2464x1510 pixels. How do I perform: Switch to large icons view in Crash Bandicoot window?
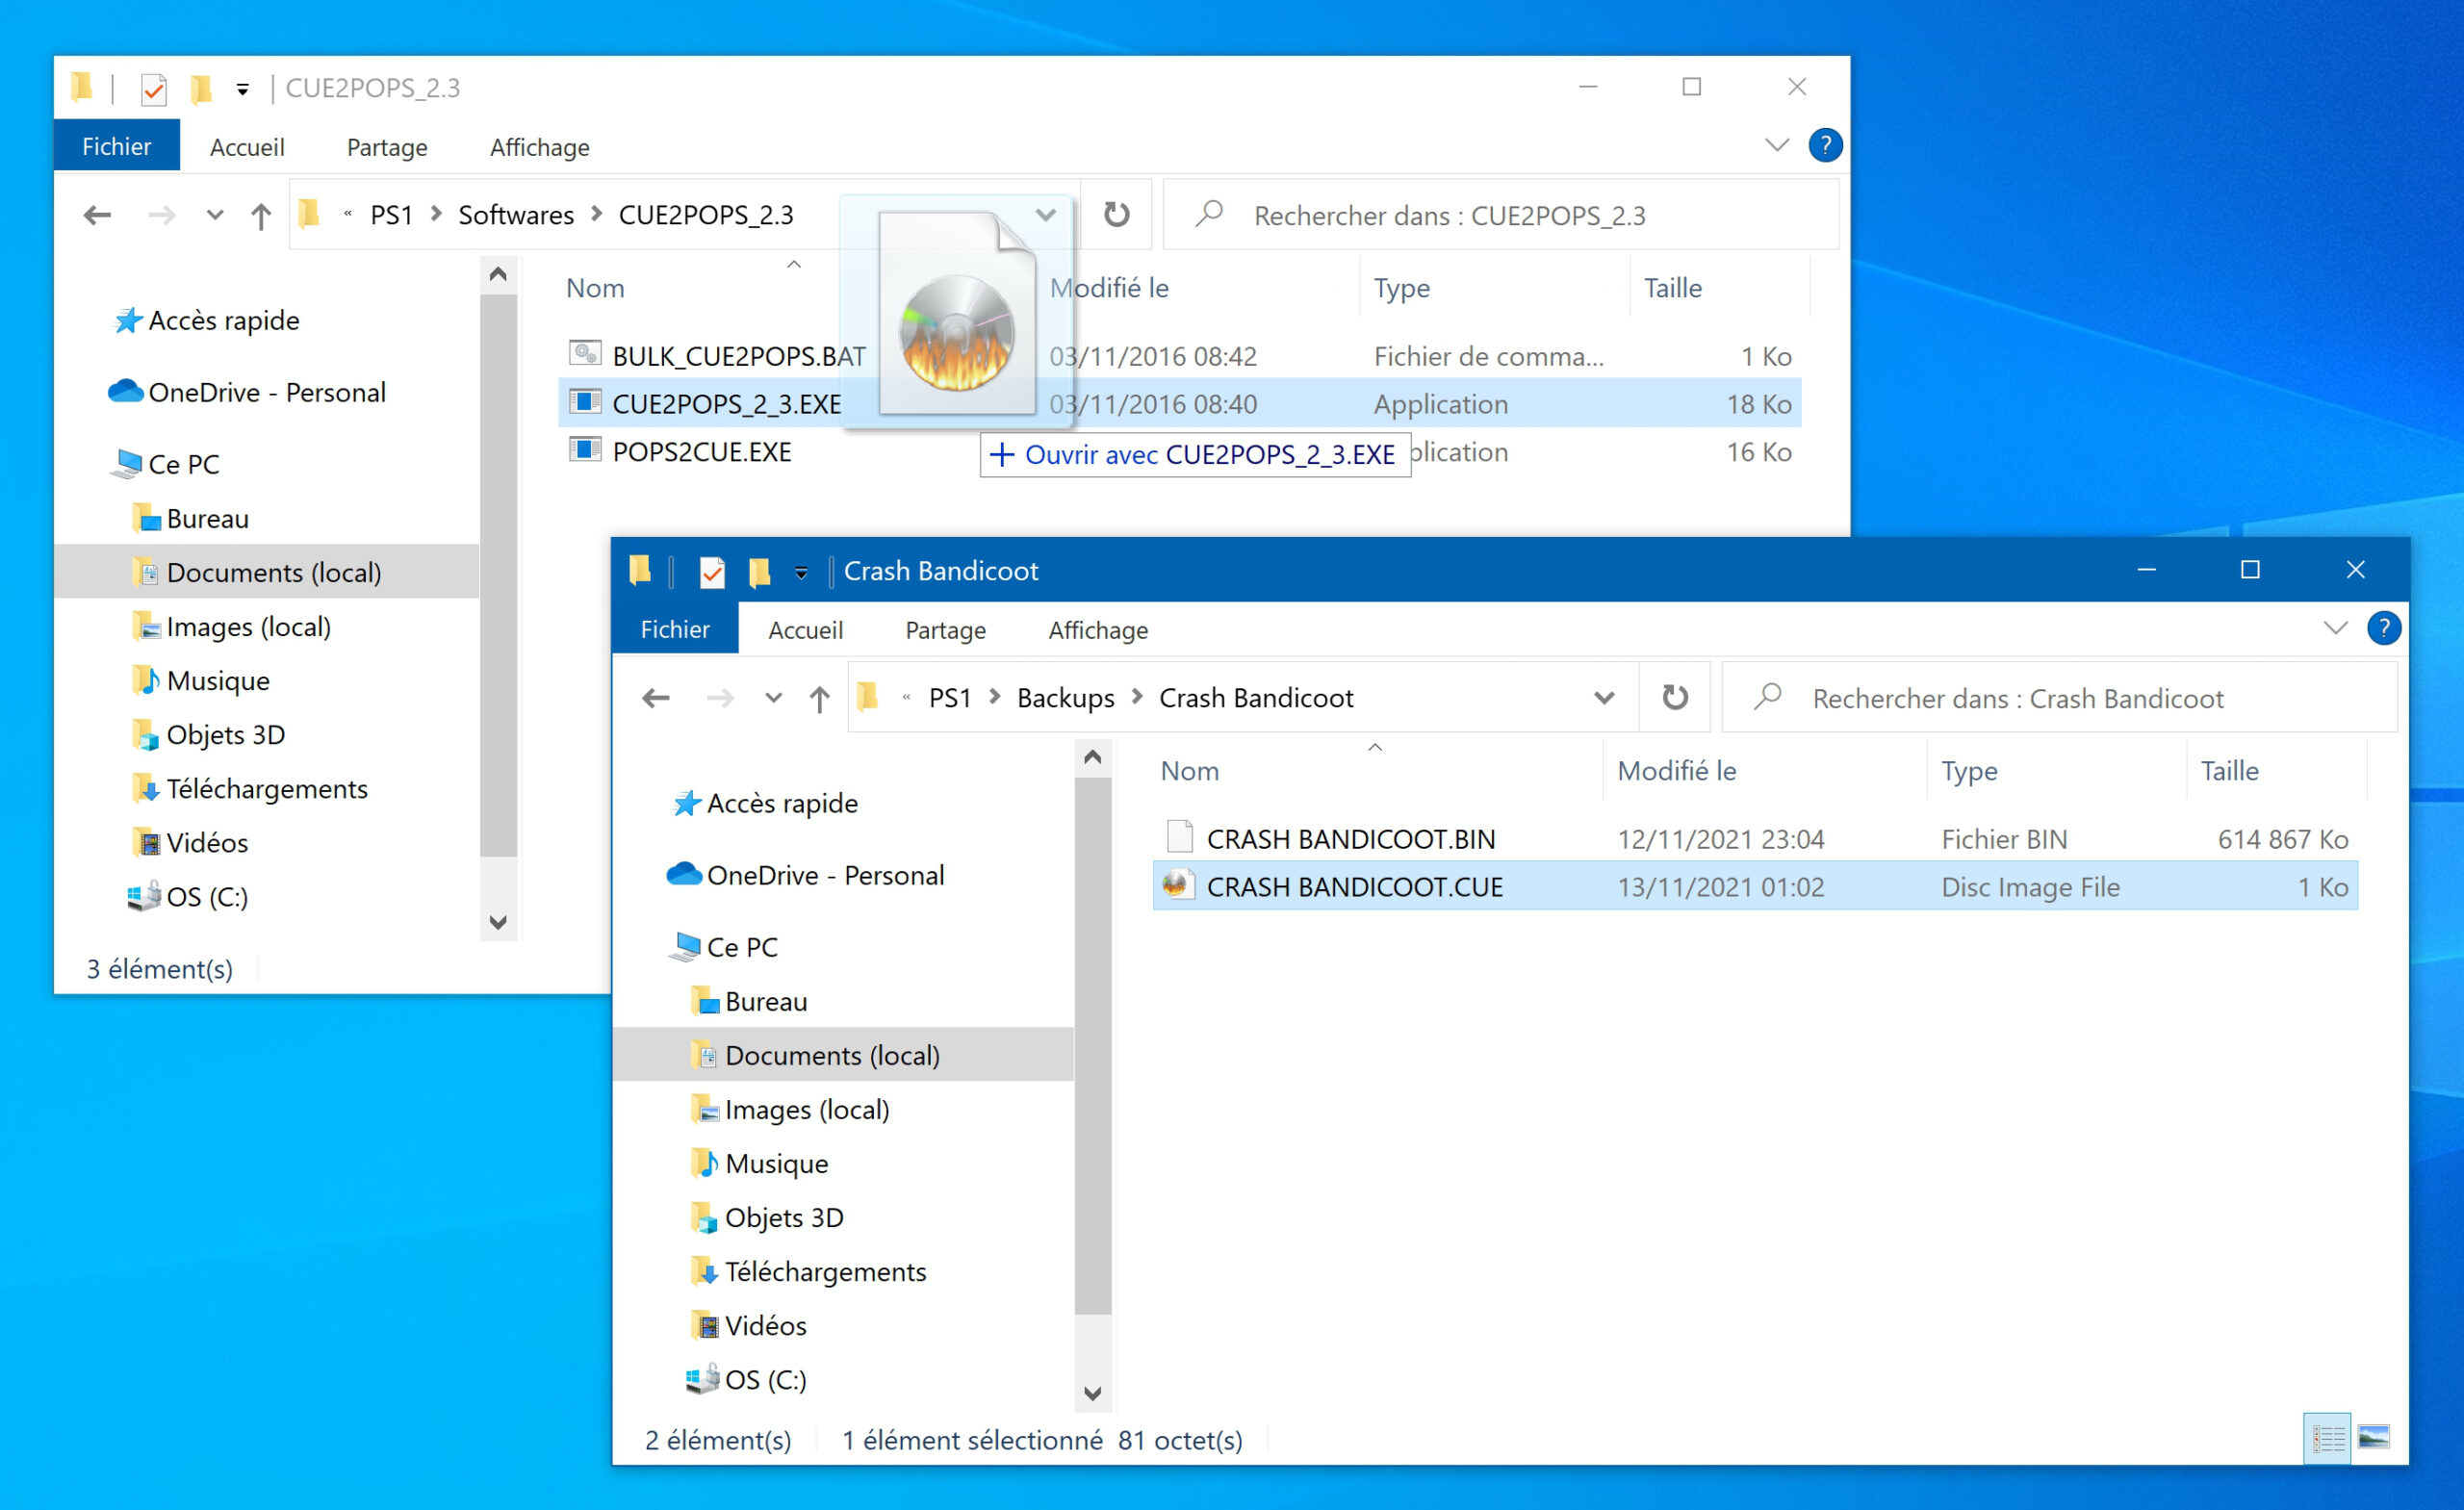click(x=2374, y=1439)
